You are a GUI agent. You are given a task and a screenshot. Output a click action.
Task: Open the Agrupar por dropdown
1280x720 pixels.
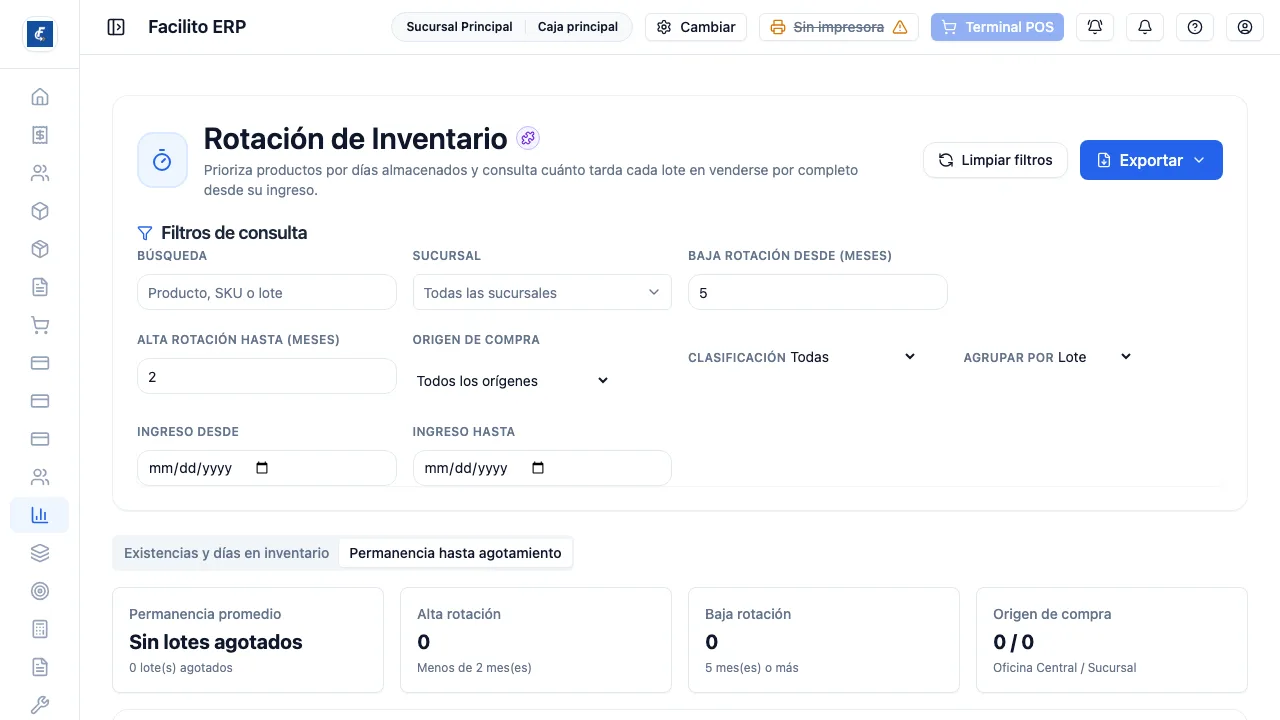click(1095, 357)
